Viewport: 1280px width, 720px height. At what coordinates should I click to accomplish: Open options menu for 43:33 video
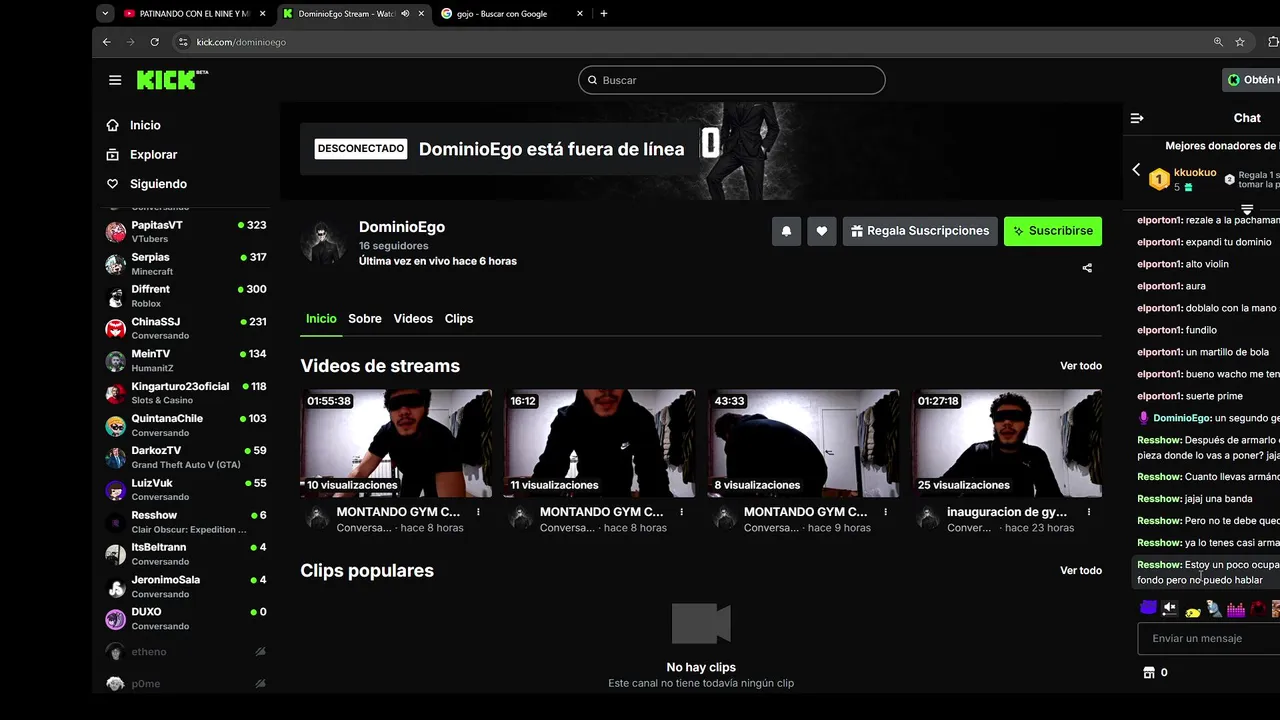[885, 512]
